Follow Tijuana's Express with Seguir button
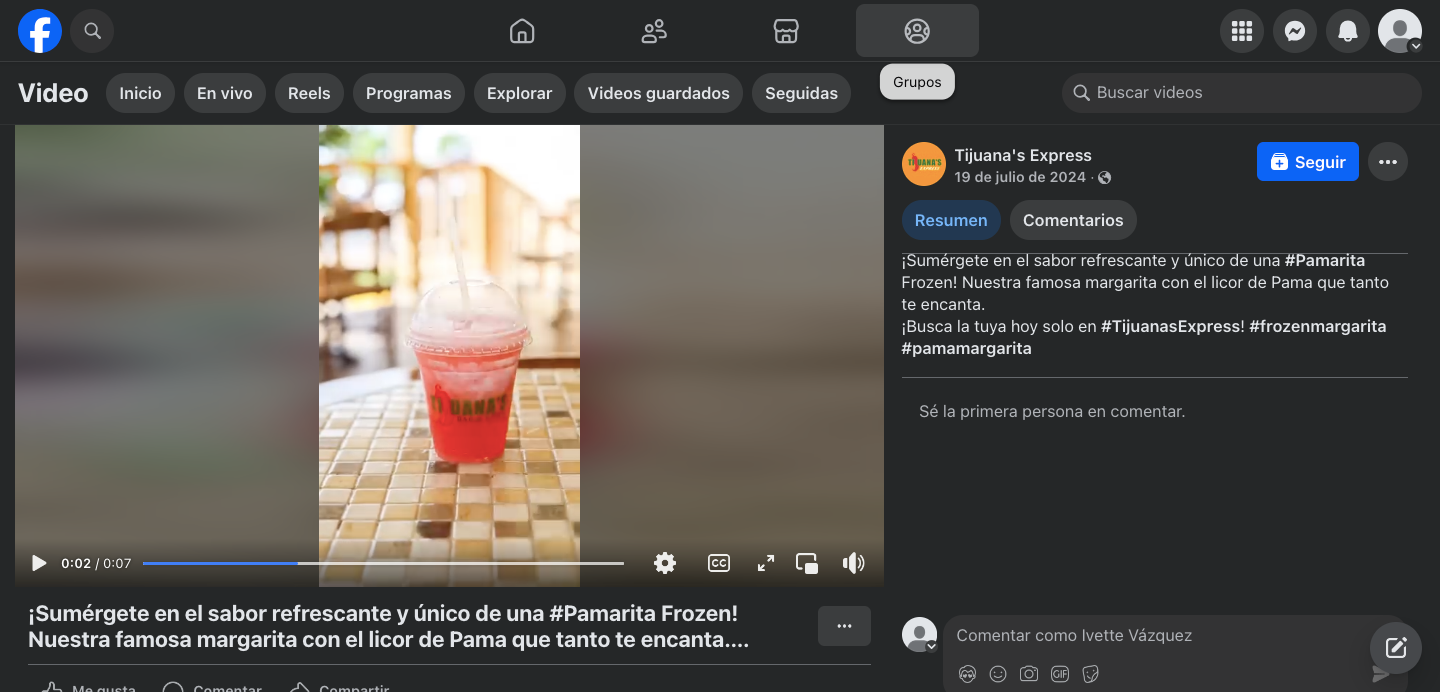 point(1308,162)
